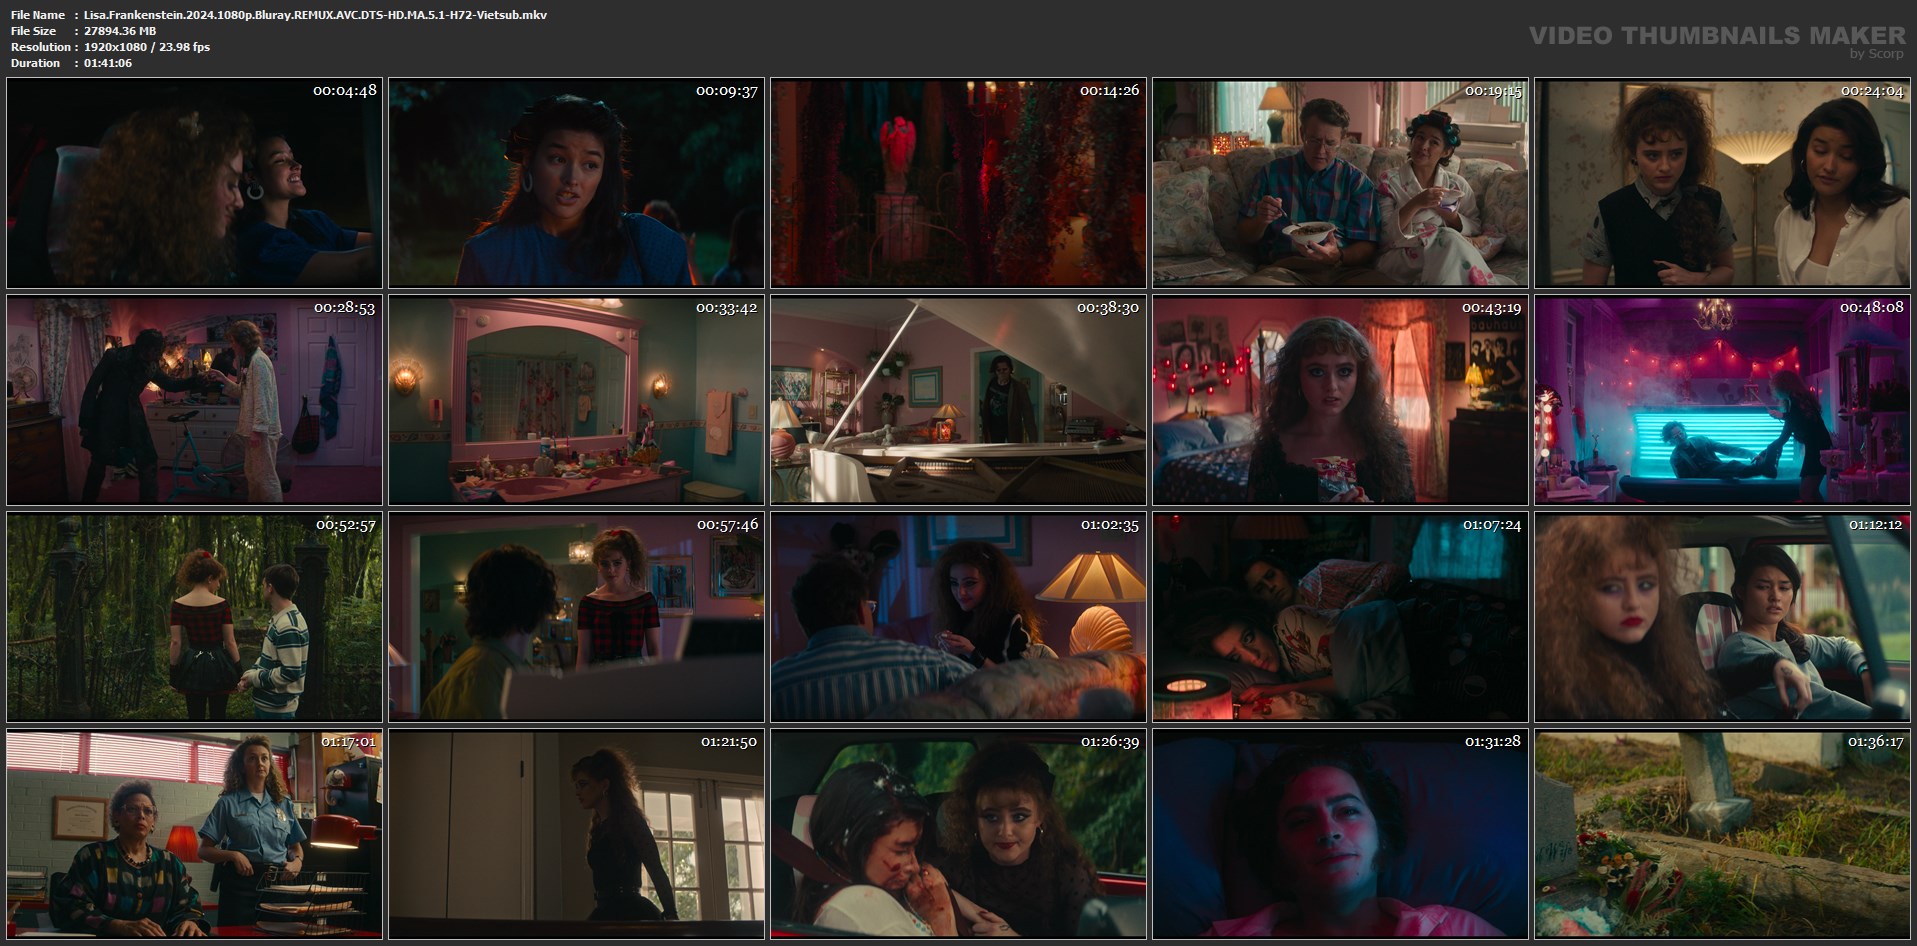
Task: Open the thumbnail at 00:57:46
Action: 576,617
